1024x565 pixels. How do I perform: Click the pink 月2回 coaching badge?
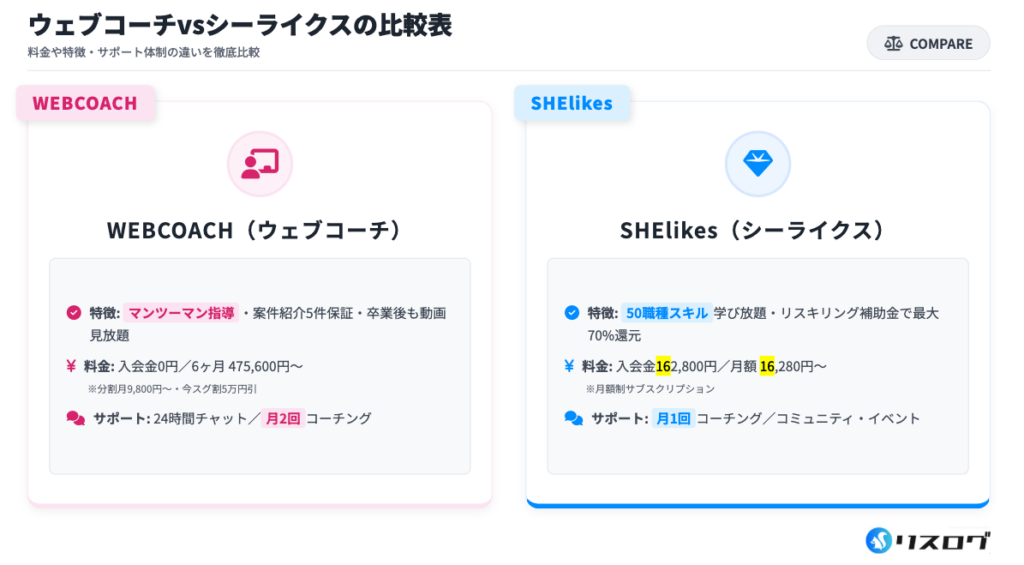pyautogui.click(x=281, y=418)
